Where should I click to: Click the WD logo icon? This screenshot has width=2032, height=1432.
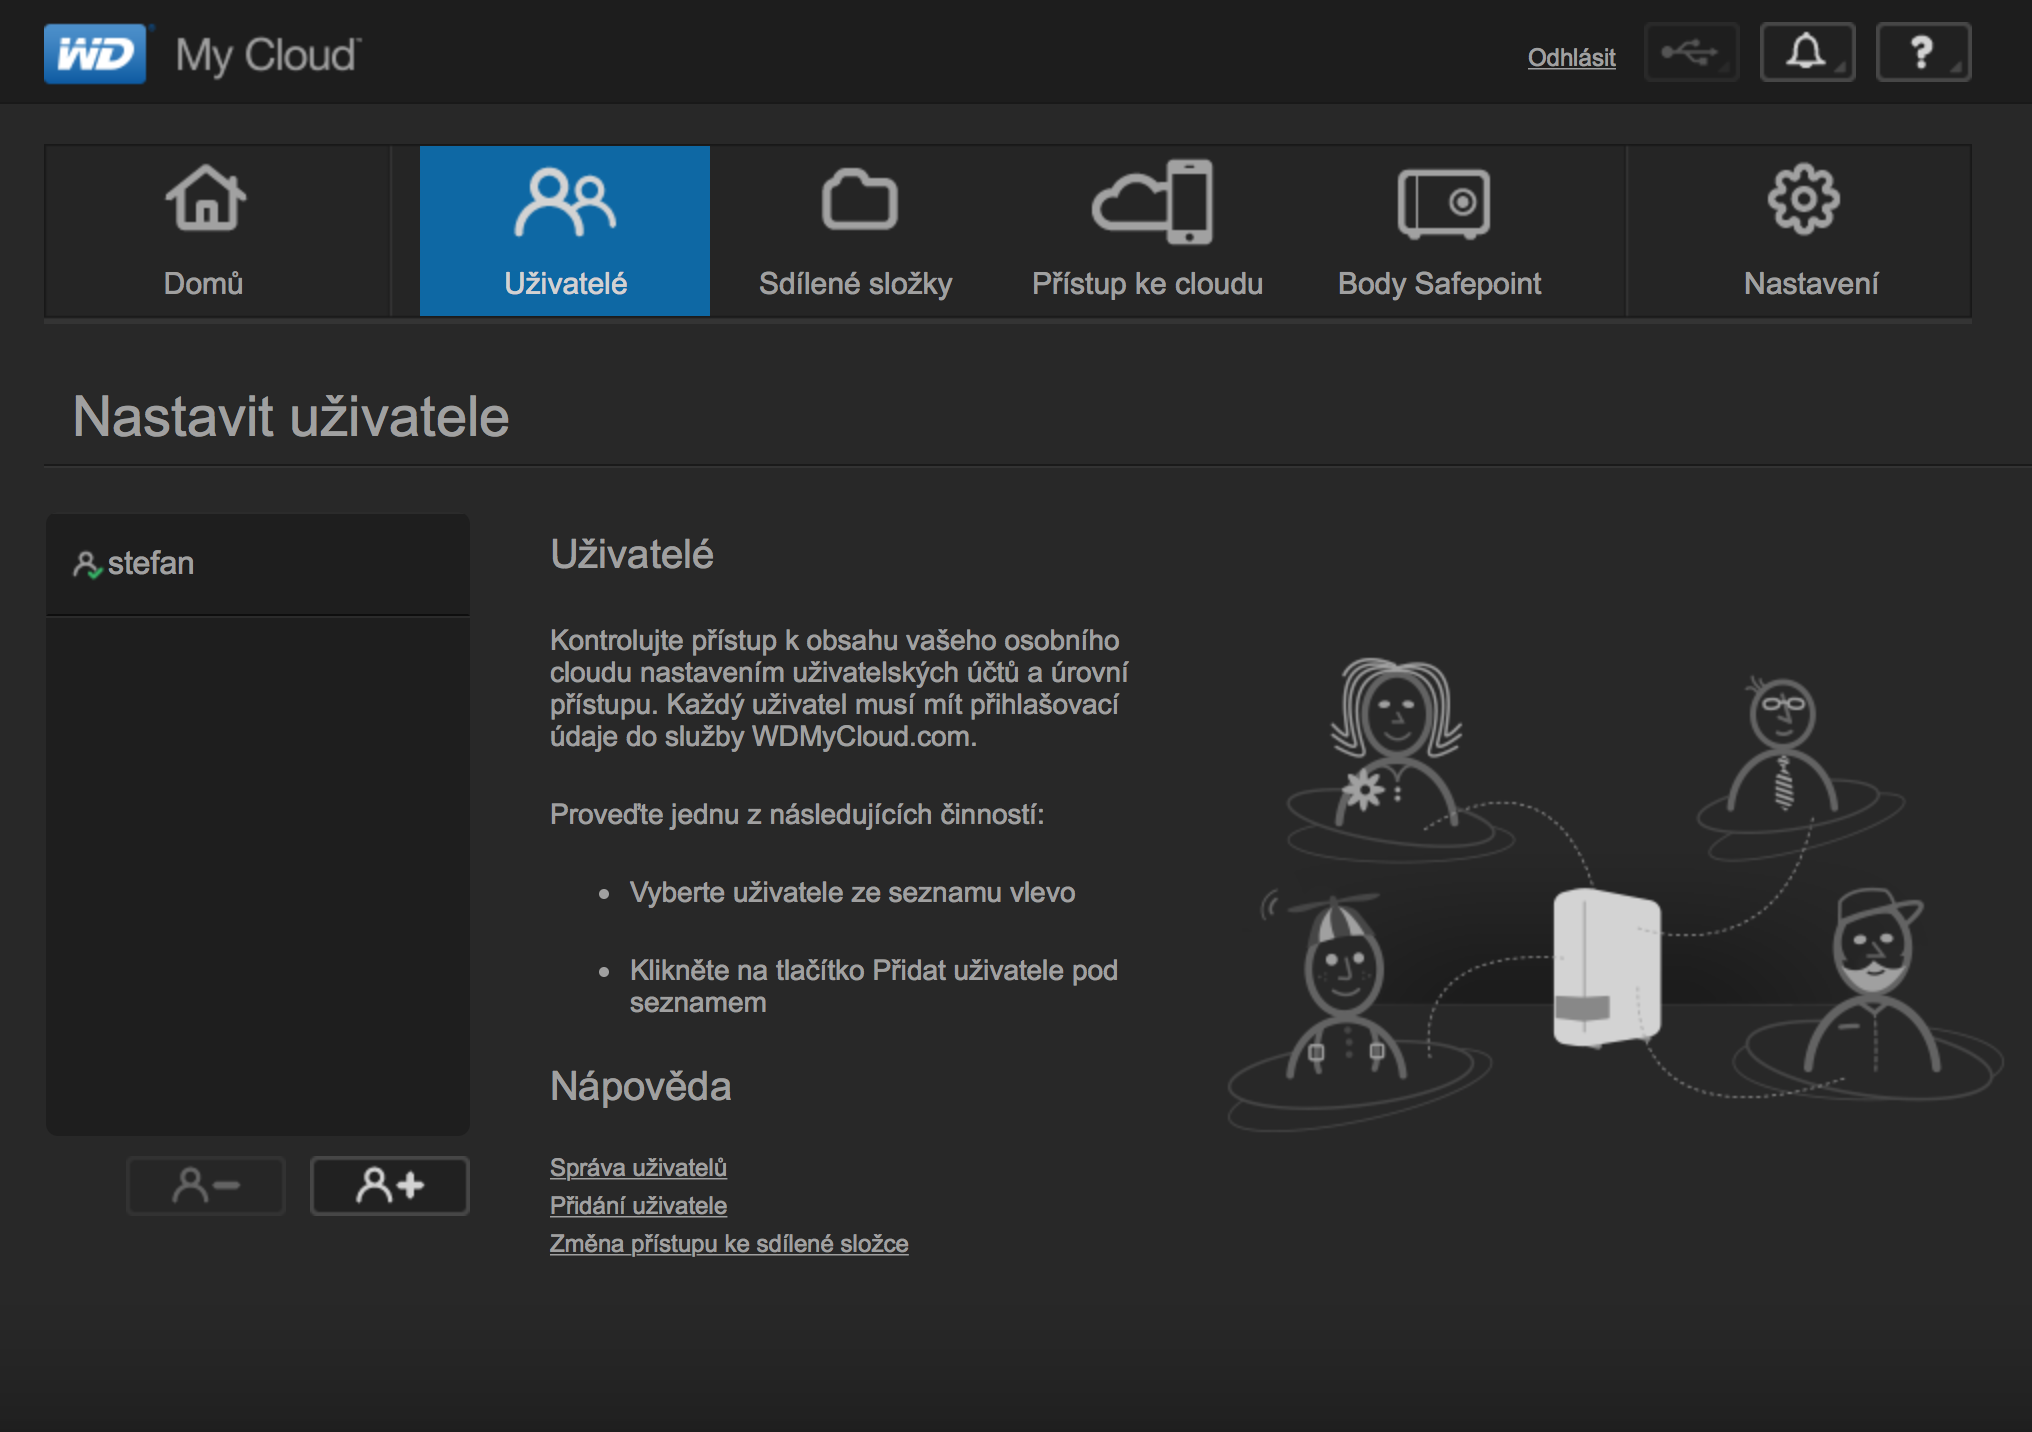[94, 54]
